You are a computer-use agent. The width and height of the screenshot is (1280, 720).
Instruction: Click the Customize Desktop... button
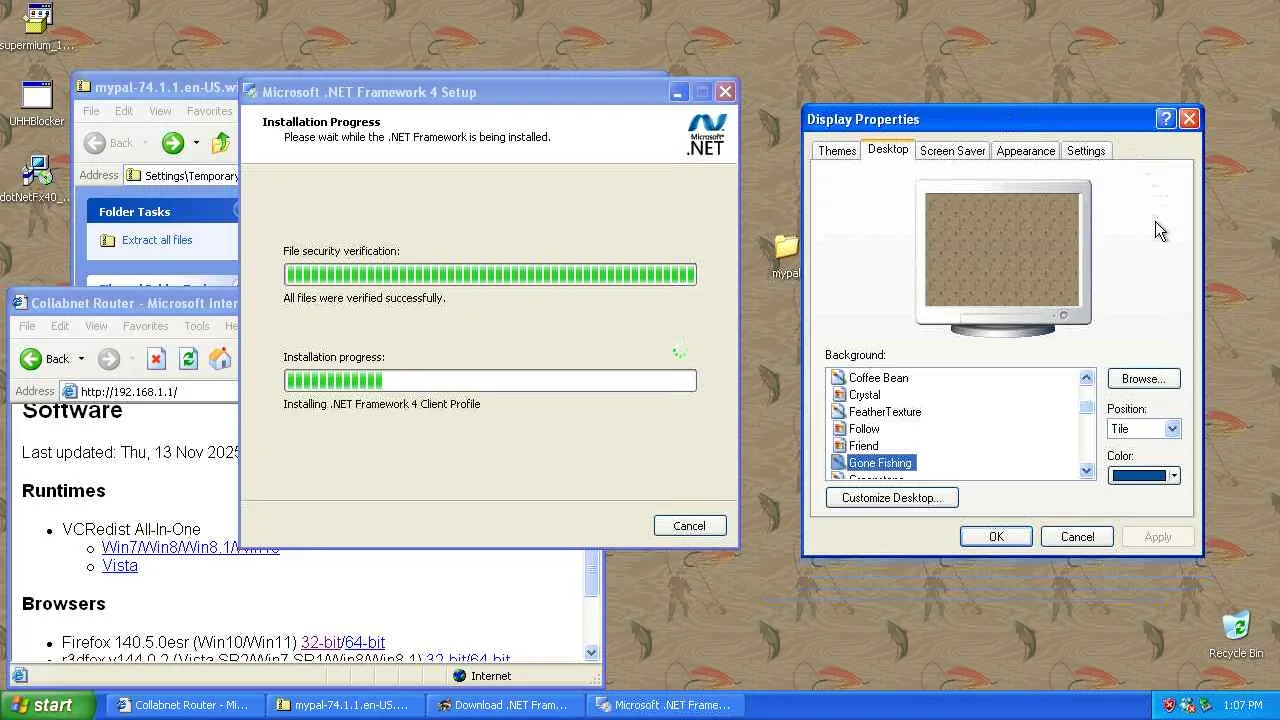pyautogui.click(x=892, y=498)
